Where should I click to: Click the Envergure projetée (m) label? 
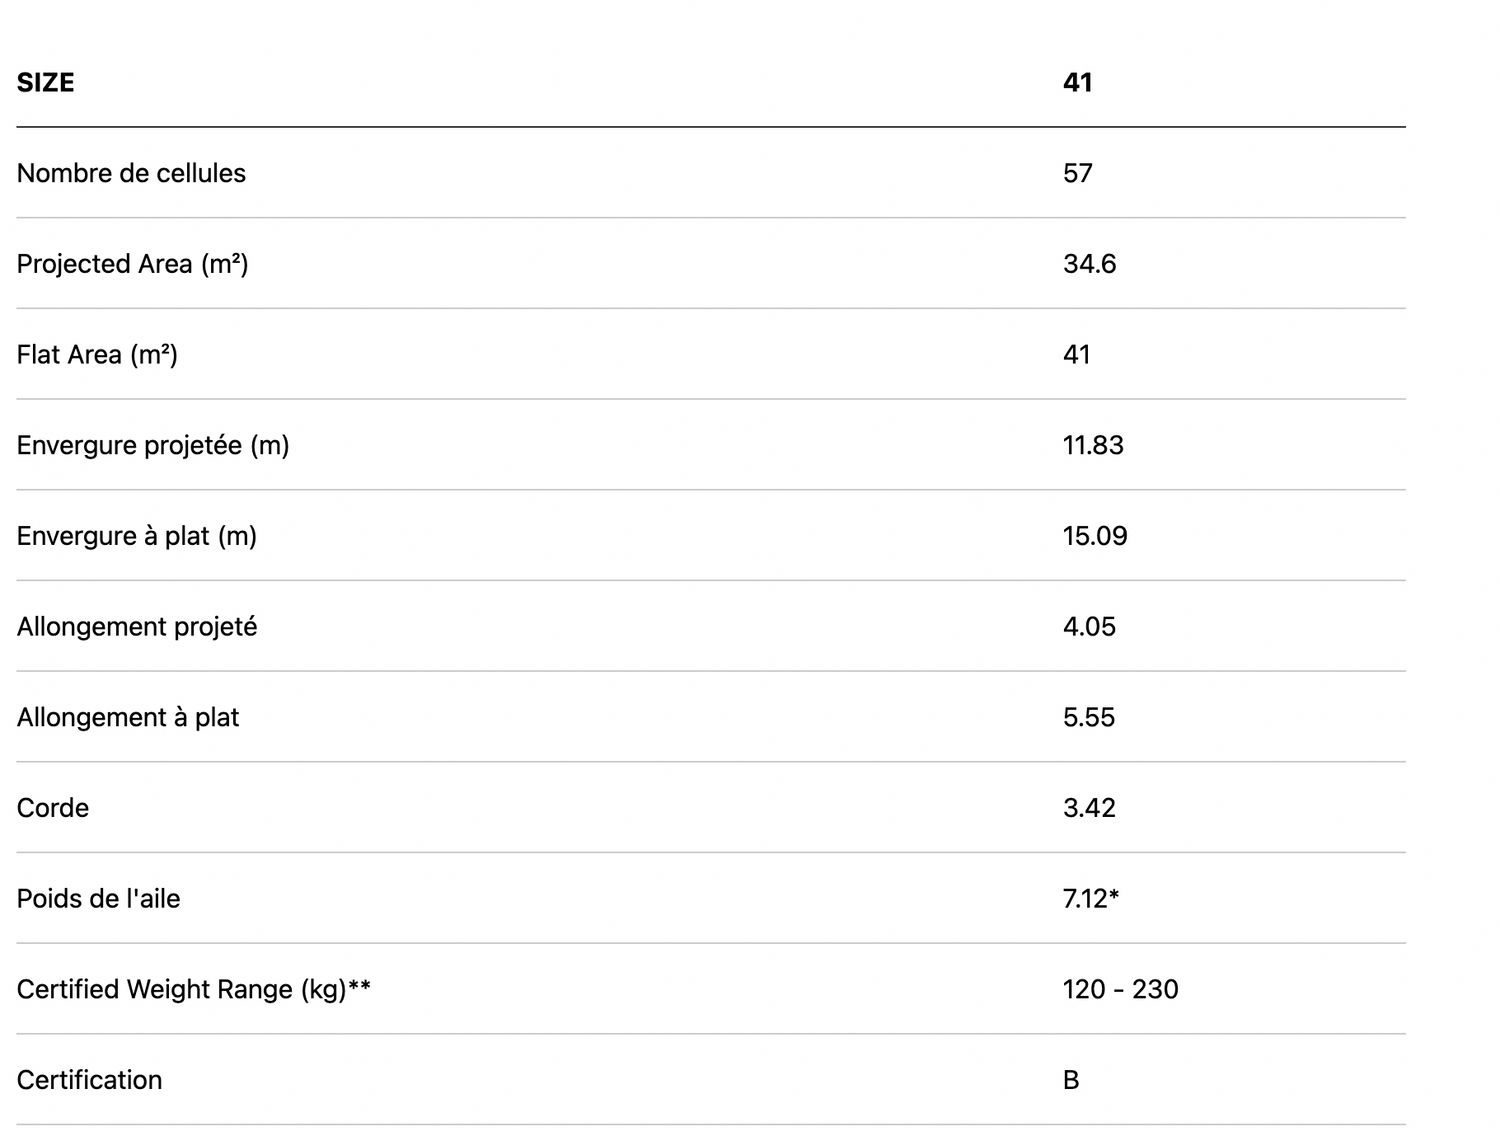(153, 445)
